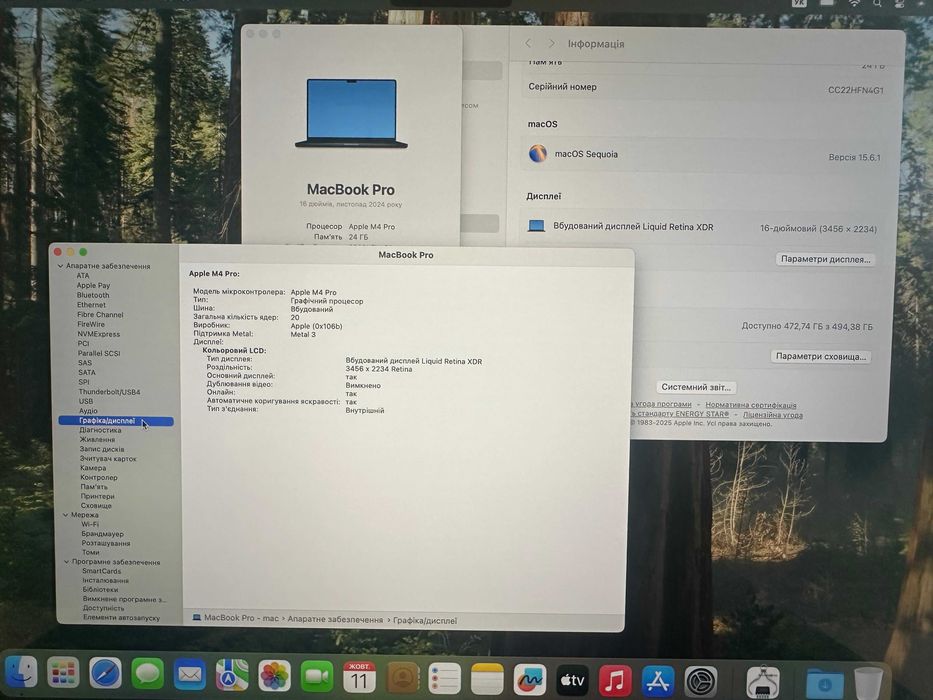Select Пам'ять in the sidebar
This screenshot has width=933, height=700.
(x=94, y=487)
